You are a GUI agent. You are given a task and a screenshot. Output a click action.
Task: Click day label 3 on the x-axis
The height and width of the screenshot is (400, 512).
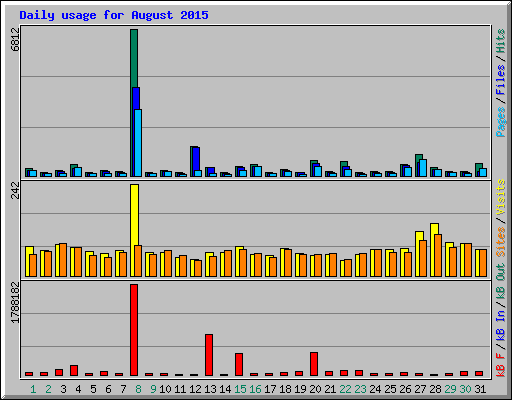(63, 389)
